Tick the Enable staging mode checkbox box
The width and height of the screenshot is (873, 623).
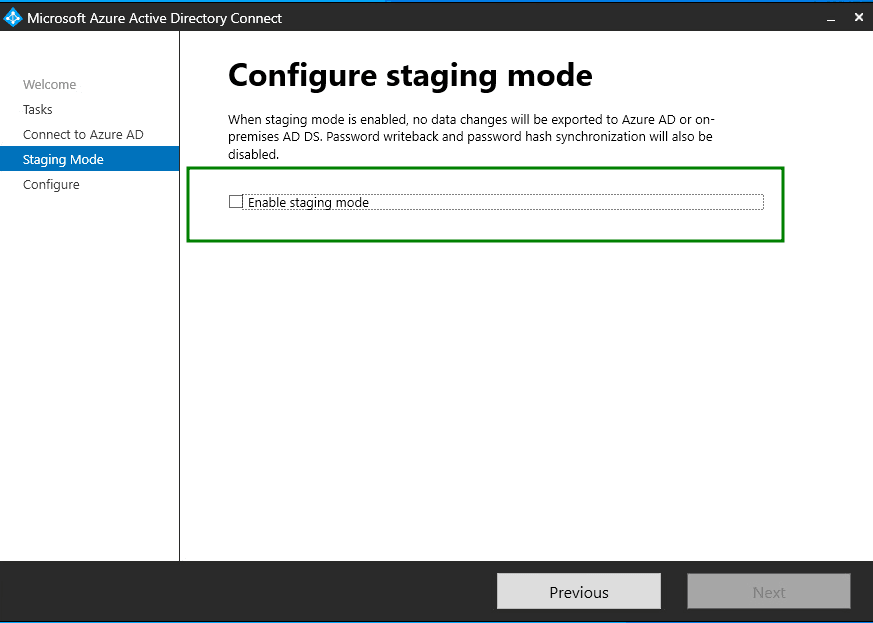pos(236,202)
